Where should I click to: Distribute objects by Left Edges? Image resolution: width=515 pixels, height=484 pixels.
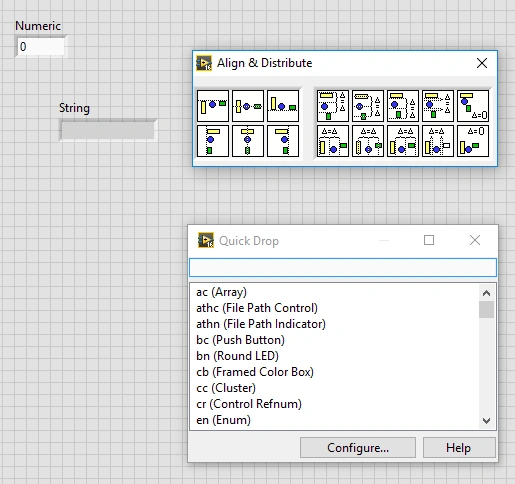(333, 141)
